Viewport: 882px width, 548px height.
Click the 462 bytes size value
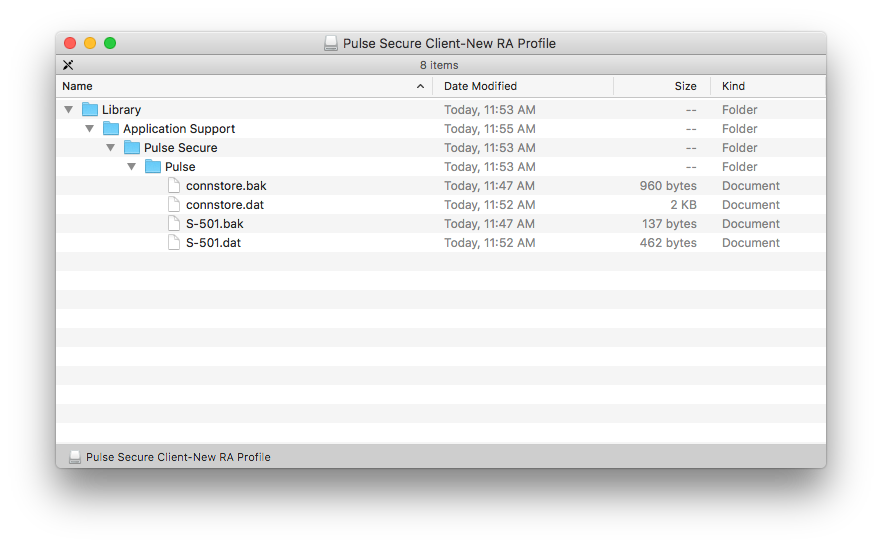click(668, 242)
